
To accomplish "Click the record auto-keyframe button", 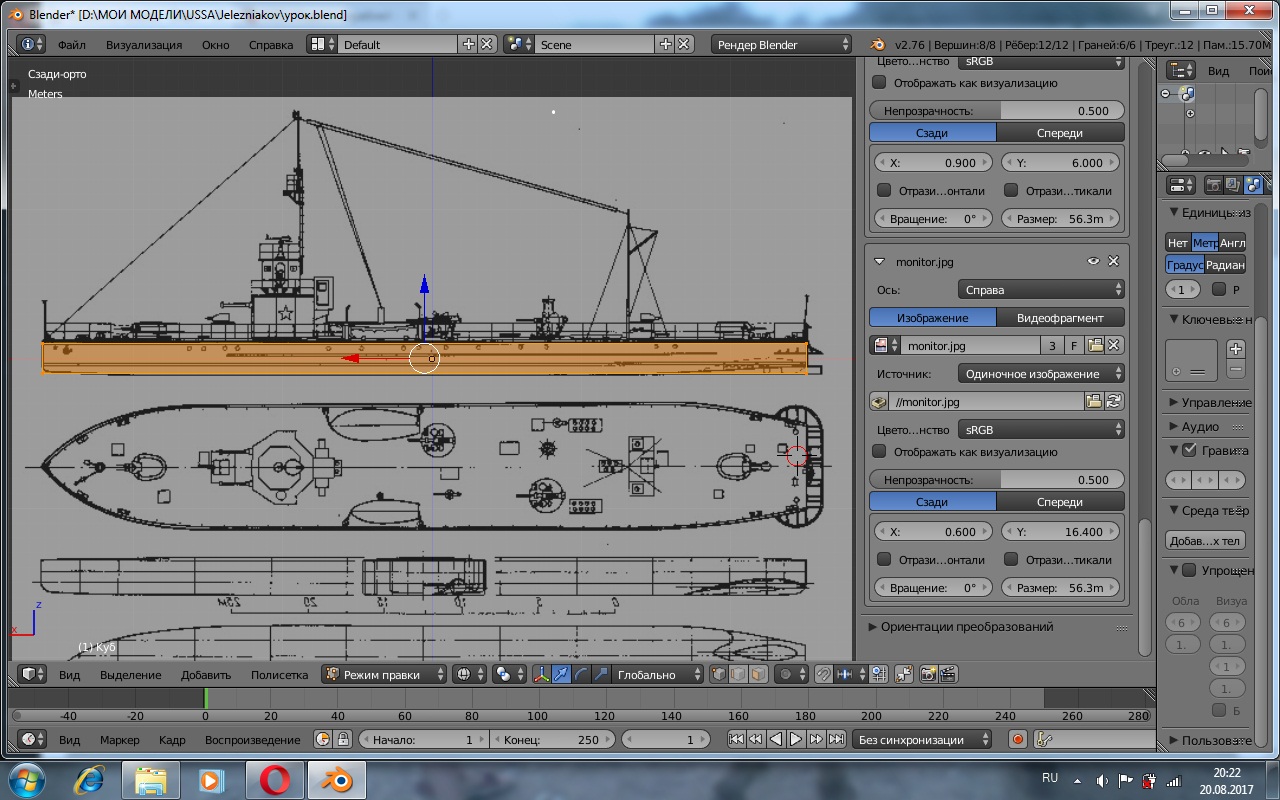I will pos(1018,740).
